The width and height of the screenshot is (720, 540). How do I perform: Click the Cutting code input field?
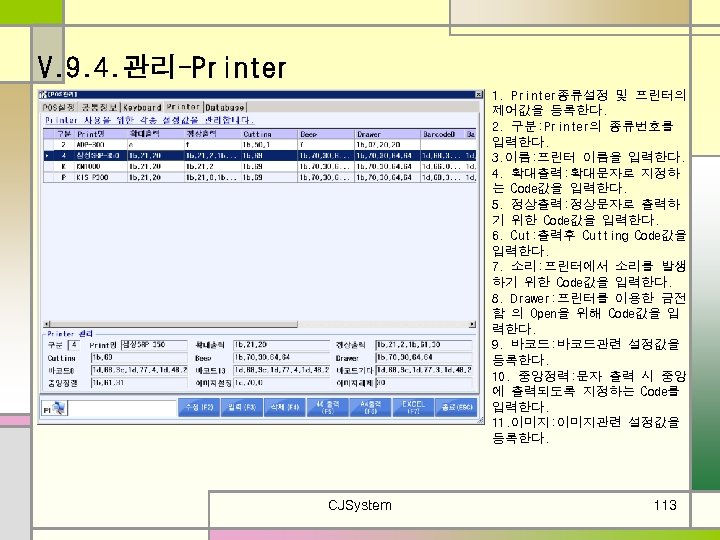139,357
